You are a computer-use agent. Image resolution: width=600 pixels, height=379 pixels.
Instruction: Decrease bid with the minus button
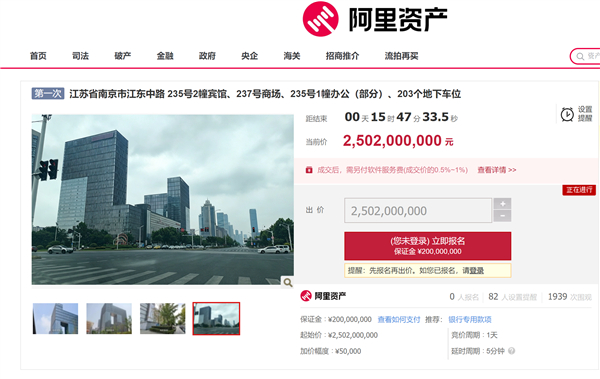(x=502, y=216)
